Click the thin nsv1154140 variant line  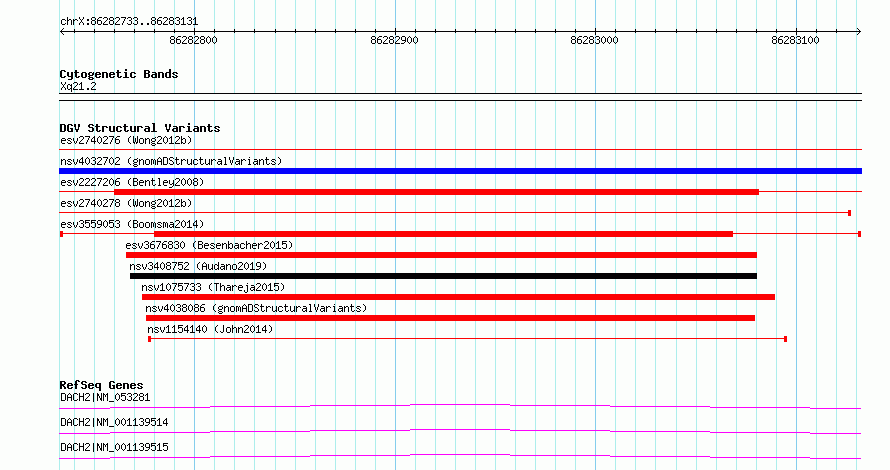[467, 339]
